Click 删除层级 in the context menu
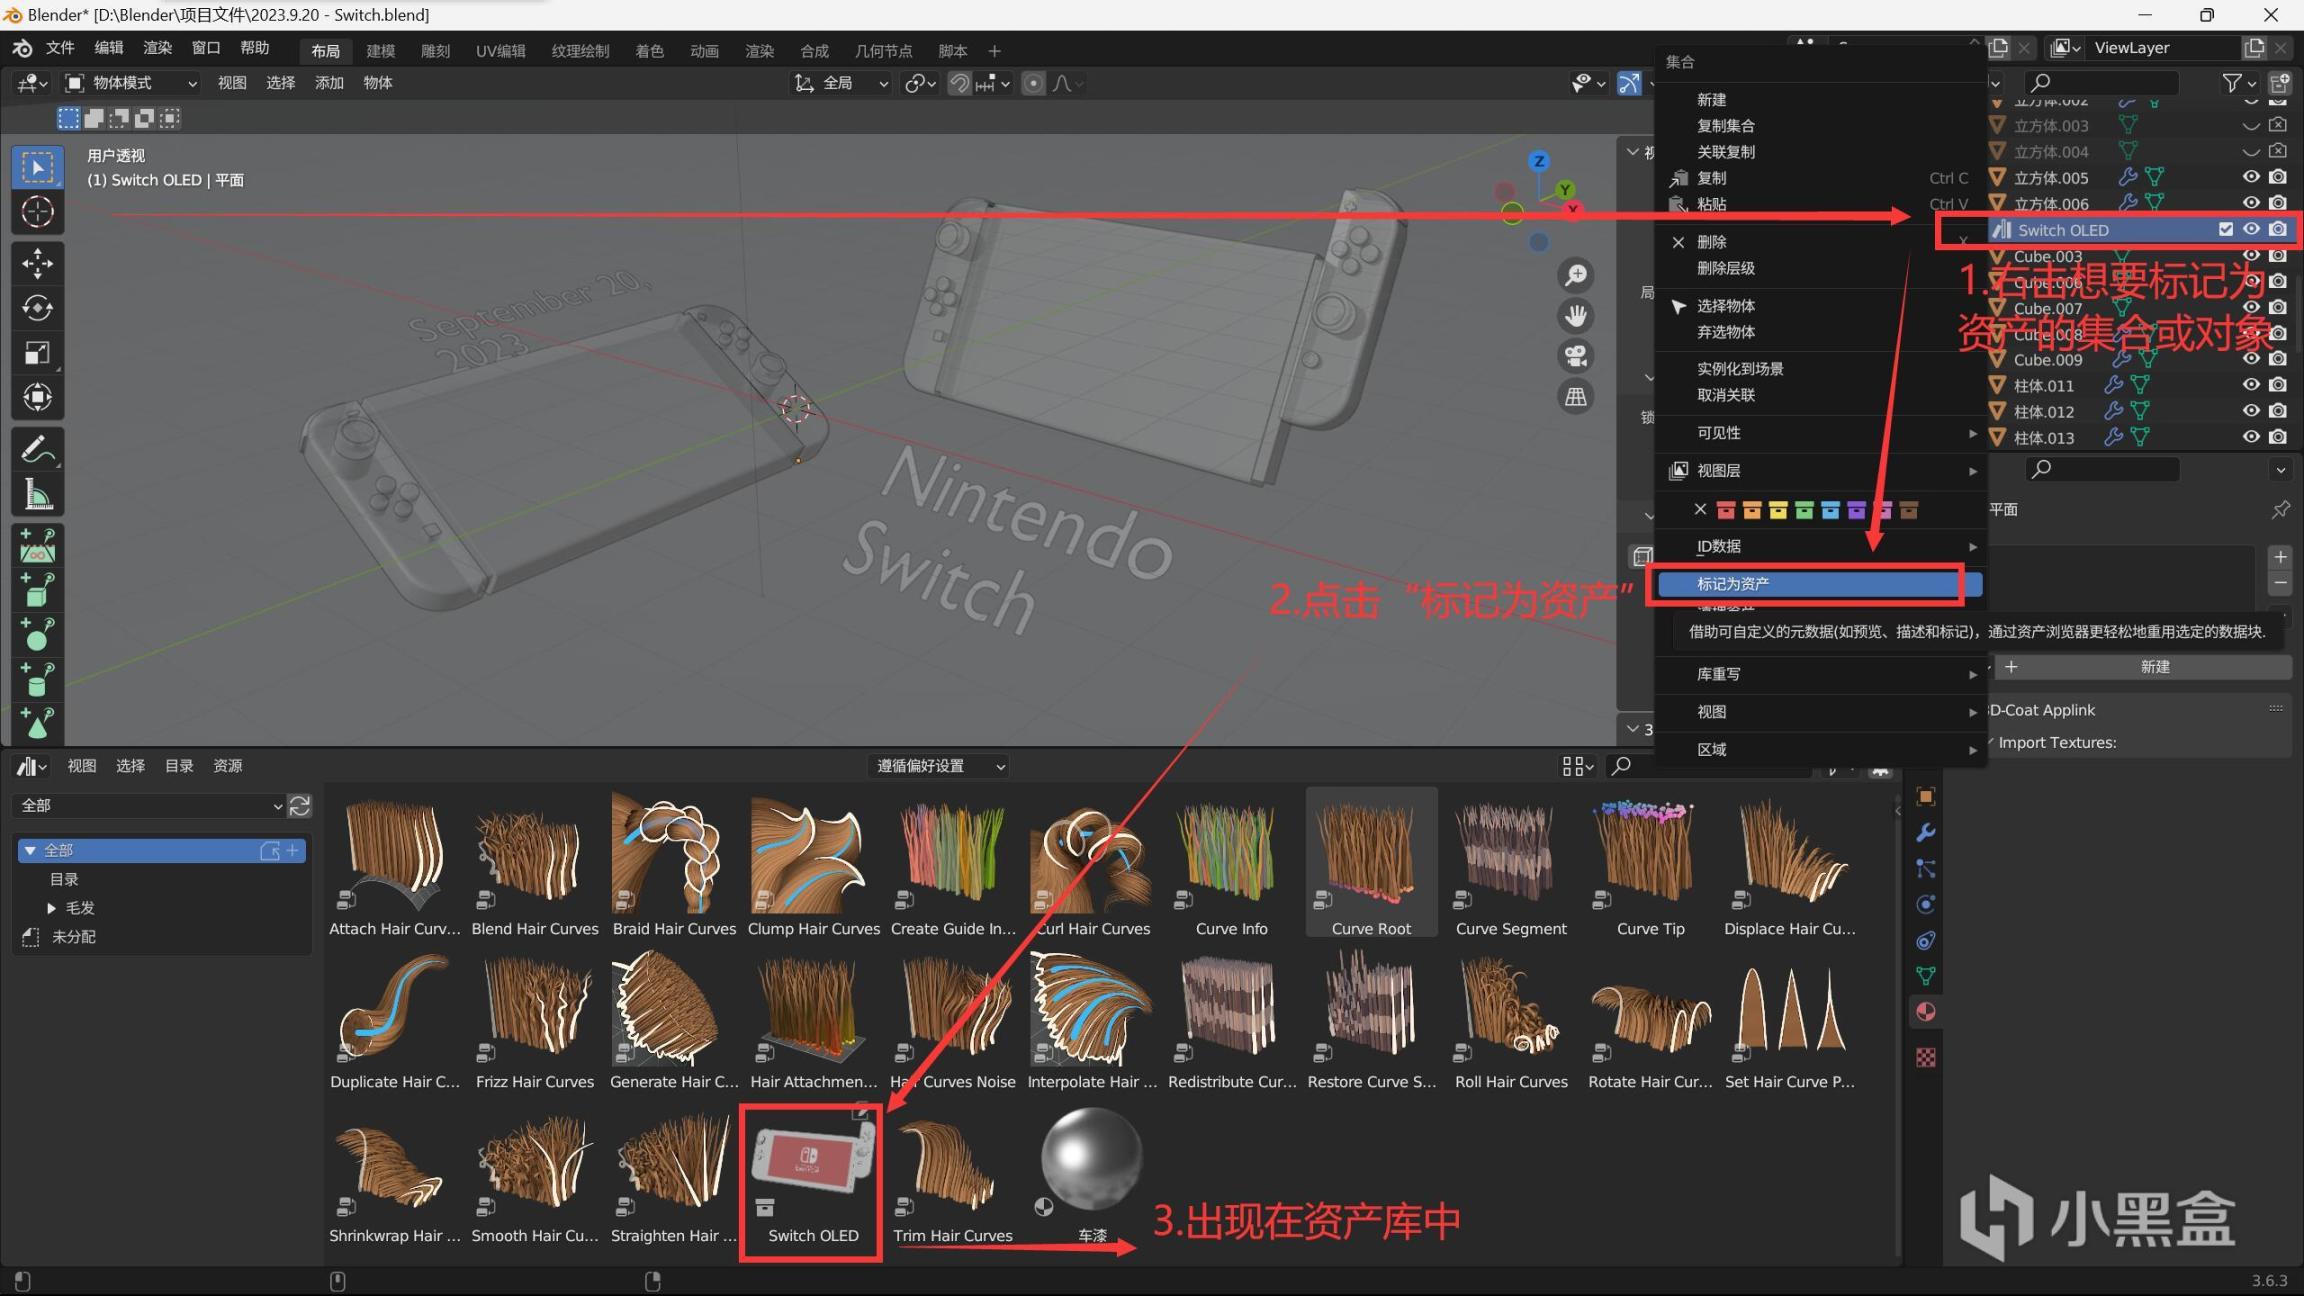Viewport: 2304px width, 1296px height. pos(1725,268)
